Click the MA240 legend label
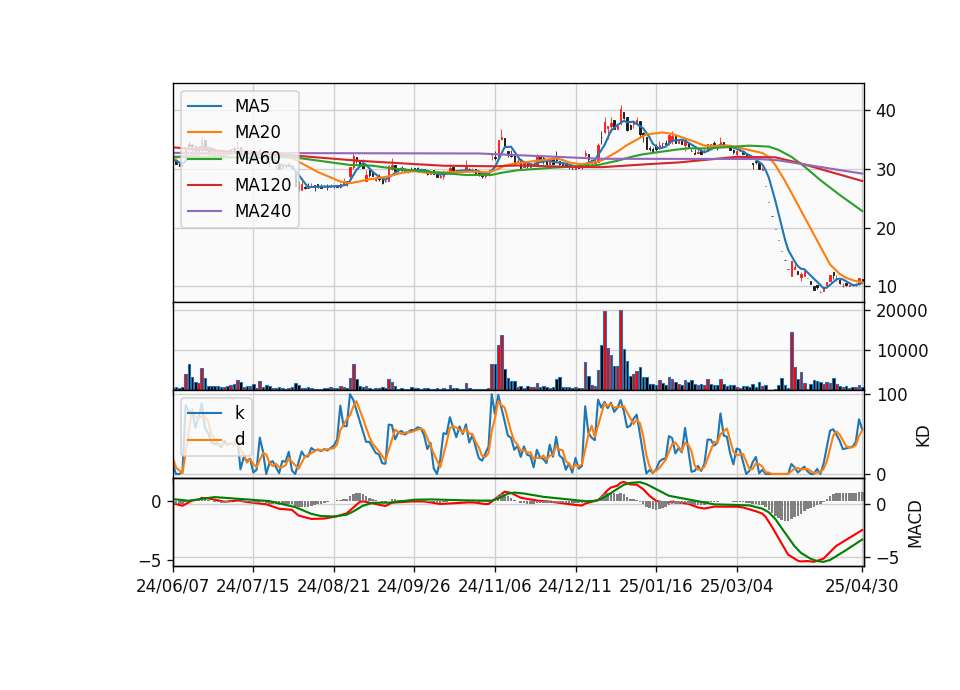 [263, 211]
